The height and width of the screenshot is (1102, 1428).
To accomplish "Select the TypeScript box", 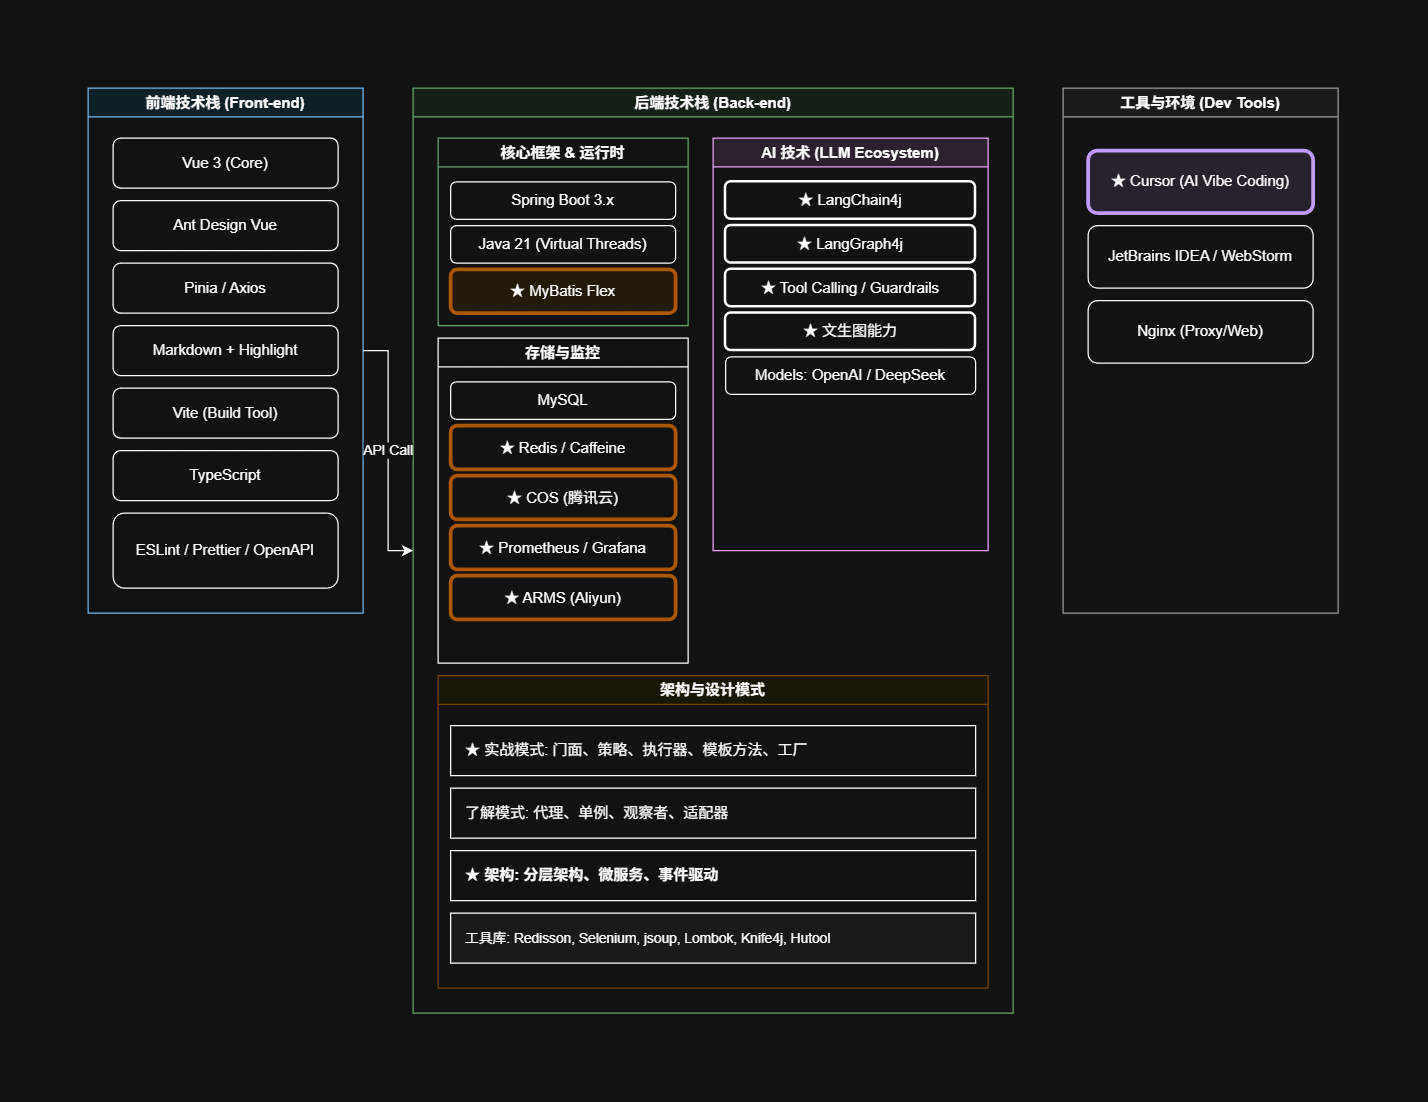I will tap(225, 476).
